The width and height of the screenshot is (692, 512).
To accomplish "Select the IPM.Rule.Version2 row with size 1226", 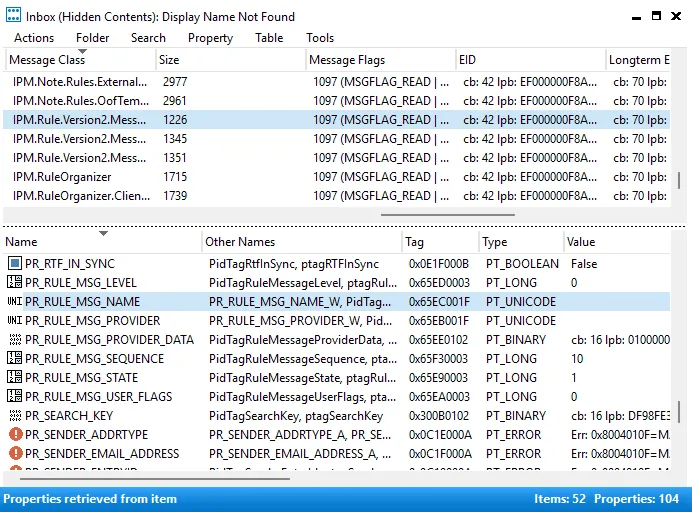I will (336, 120).
